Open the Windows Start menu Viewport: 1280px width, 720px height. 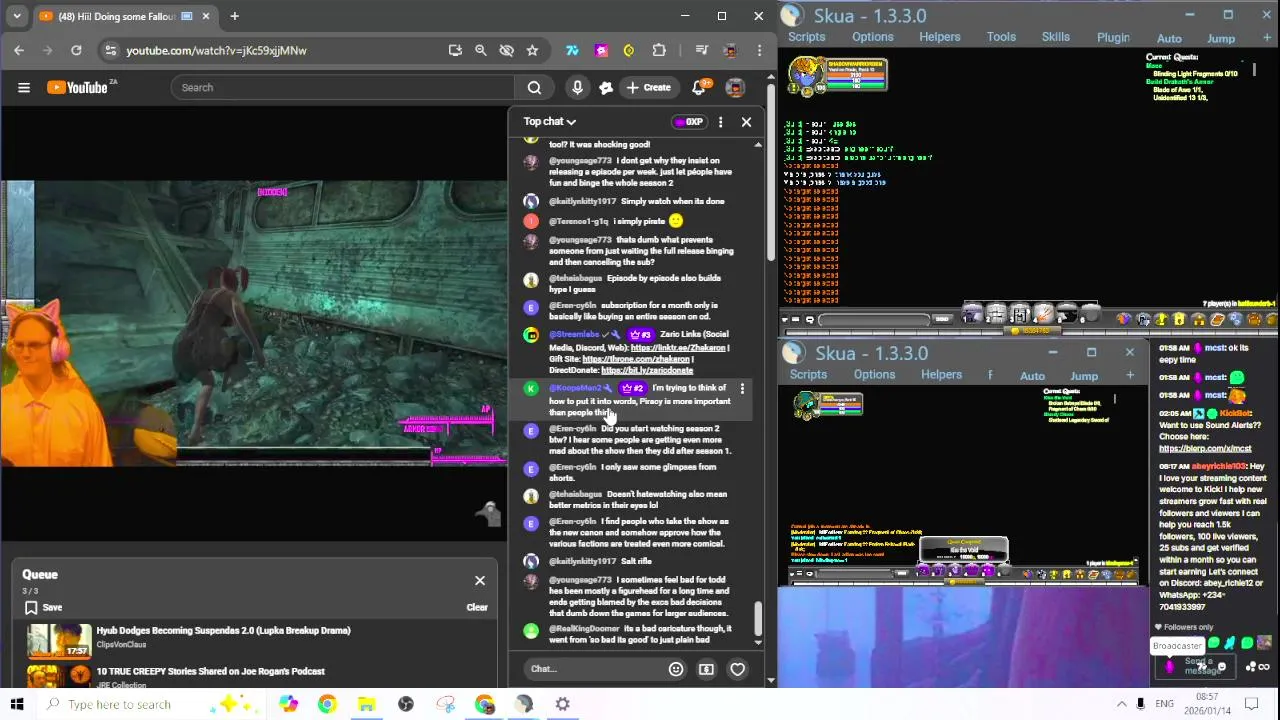point(16,704)
